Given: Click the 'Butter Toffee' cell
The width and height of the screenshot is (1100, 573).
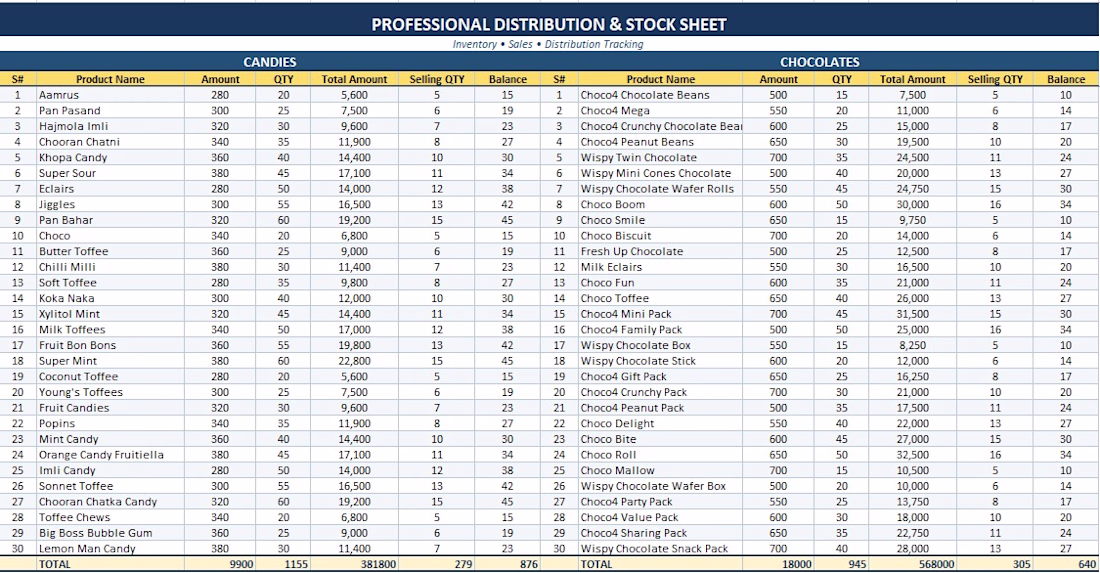Looking at the screenshot, I should tap(110, 251).
